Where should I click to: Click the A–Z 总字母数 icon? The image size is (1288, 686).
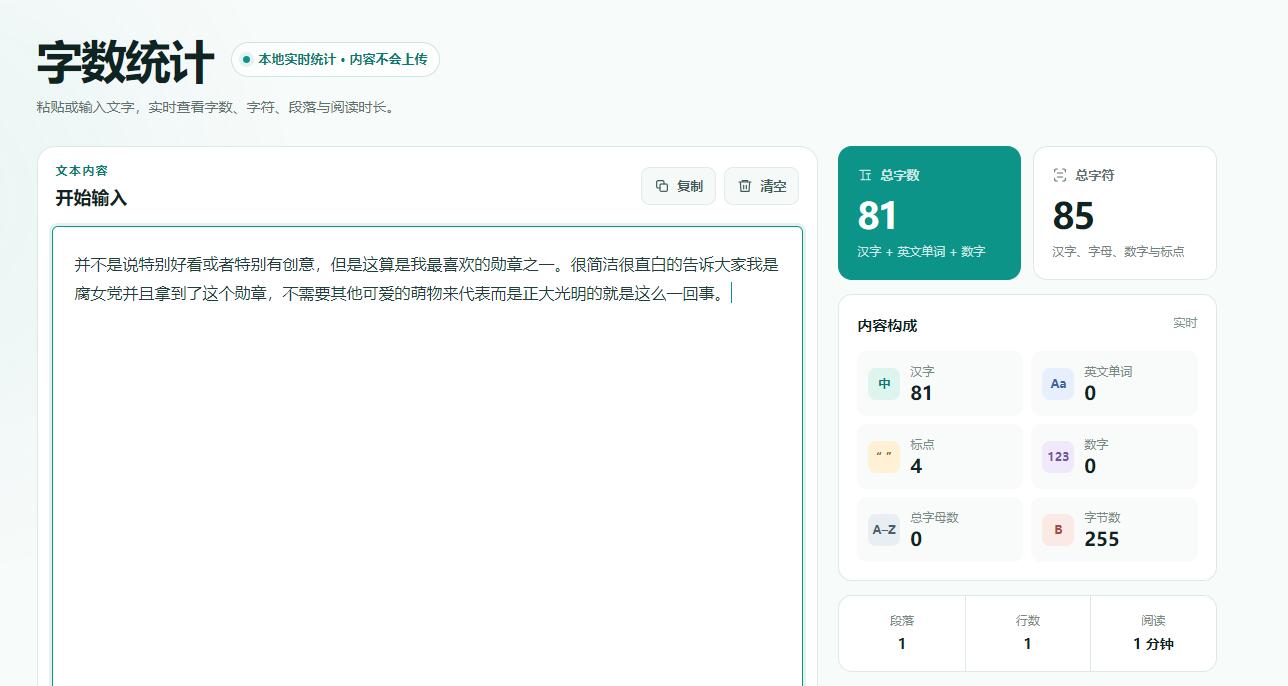pyautogui.click(x=884, y=530)
